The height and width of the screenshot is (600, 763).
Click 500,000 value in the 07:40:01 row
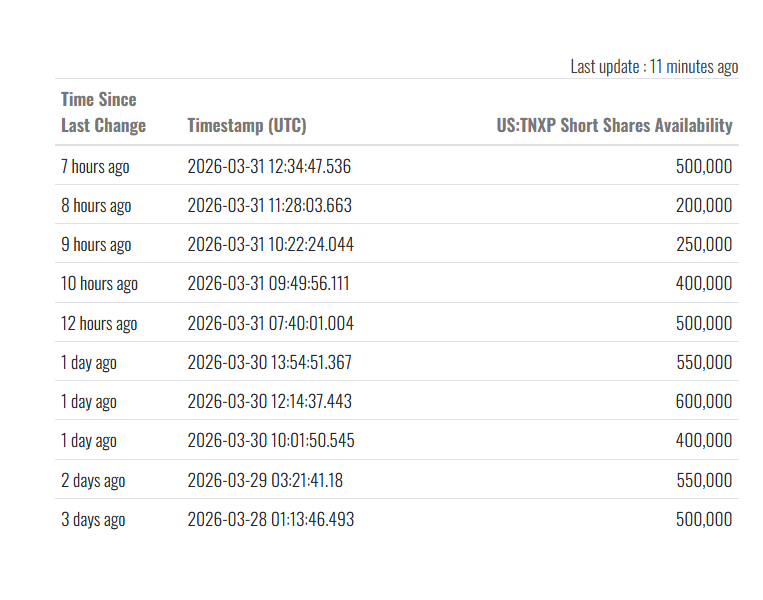(704, 323)
